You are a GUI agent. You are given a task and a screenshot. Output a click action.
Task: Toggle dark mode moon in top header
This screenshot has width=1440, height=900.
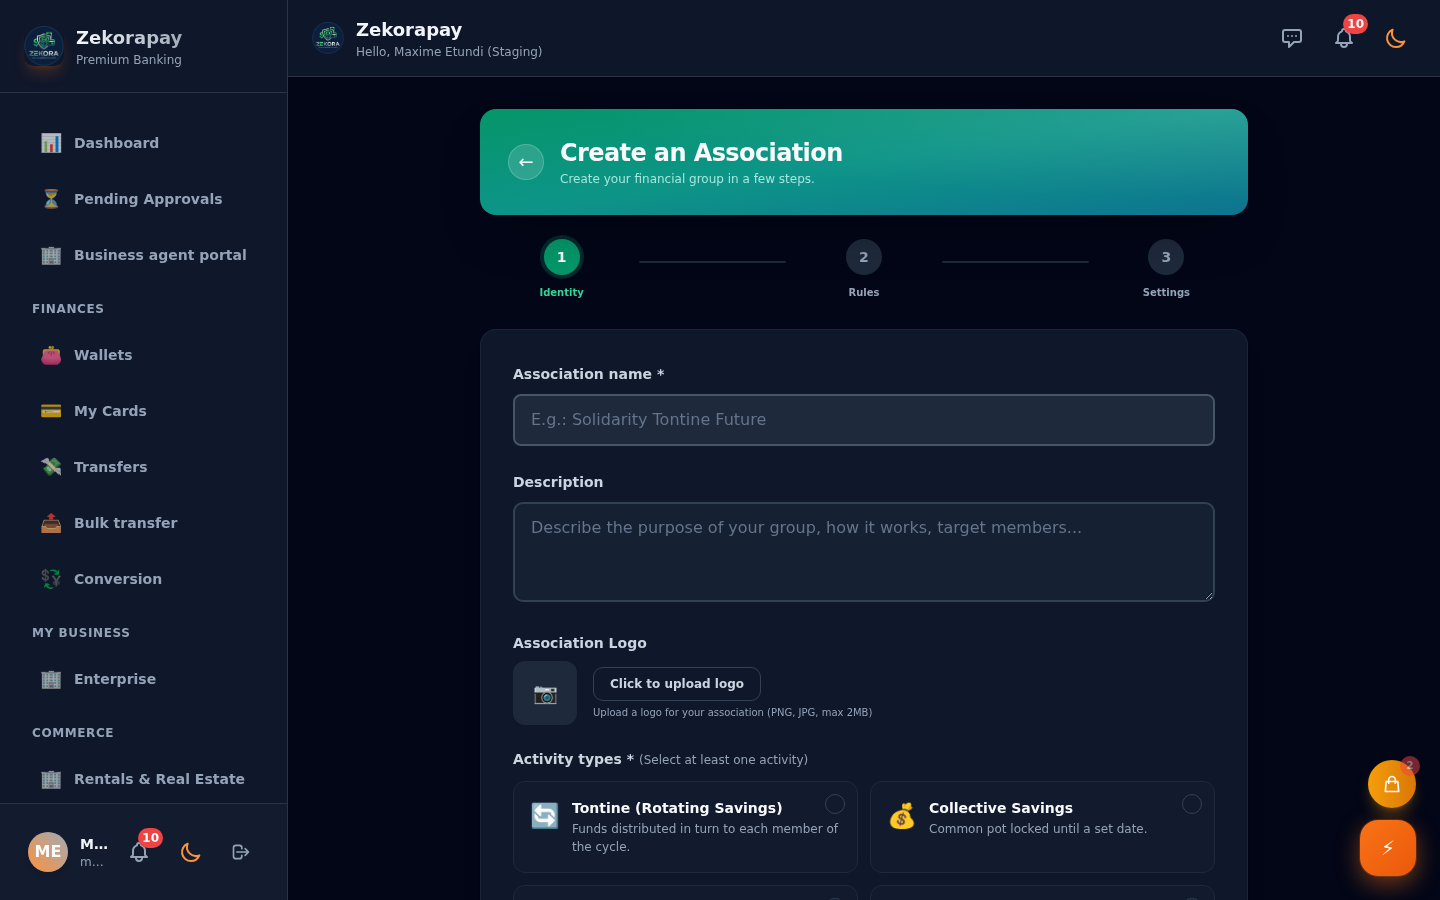[1396, 38]
